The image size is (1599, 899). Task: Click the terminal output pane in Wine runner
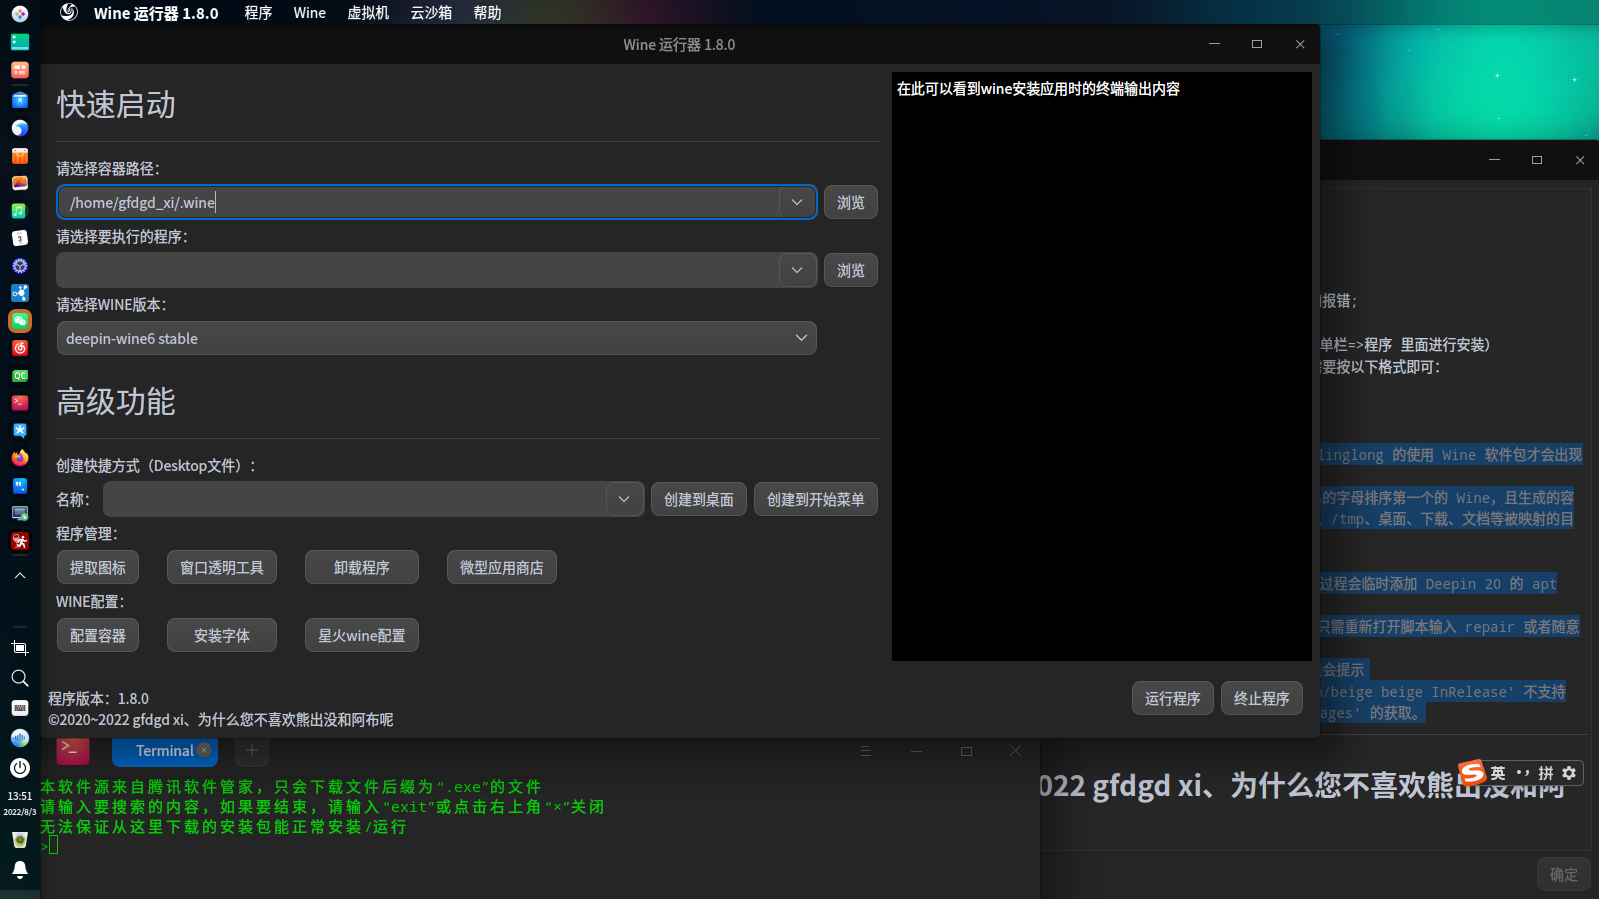coord(1102,366)
